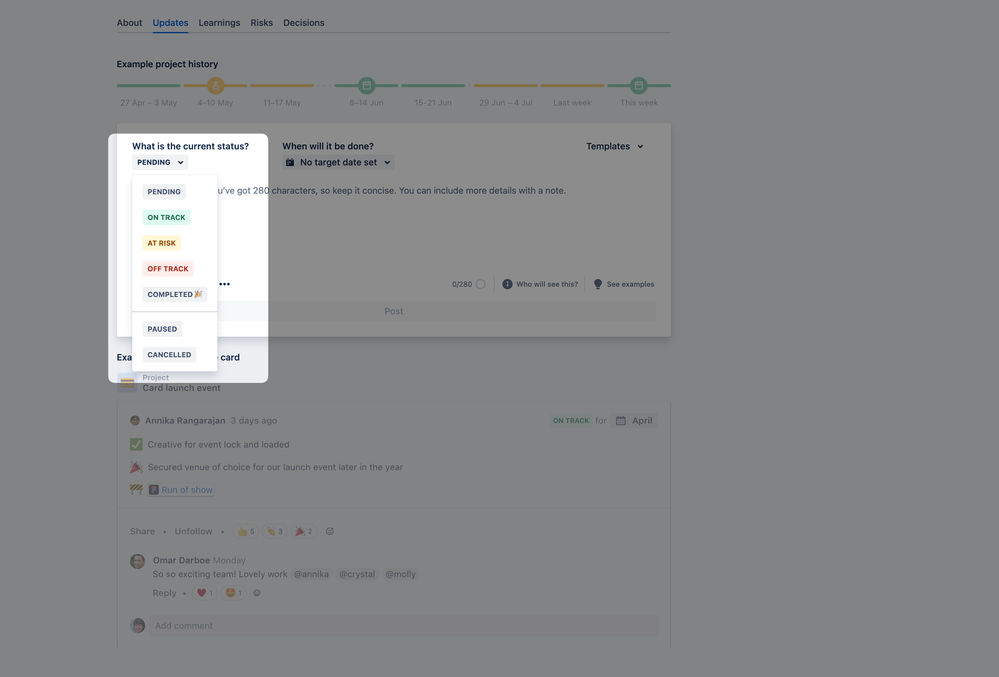Click Omar Darboe's avatar
This screenshot has width=999, height=677.
point(138,561)
